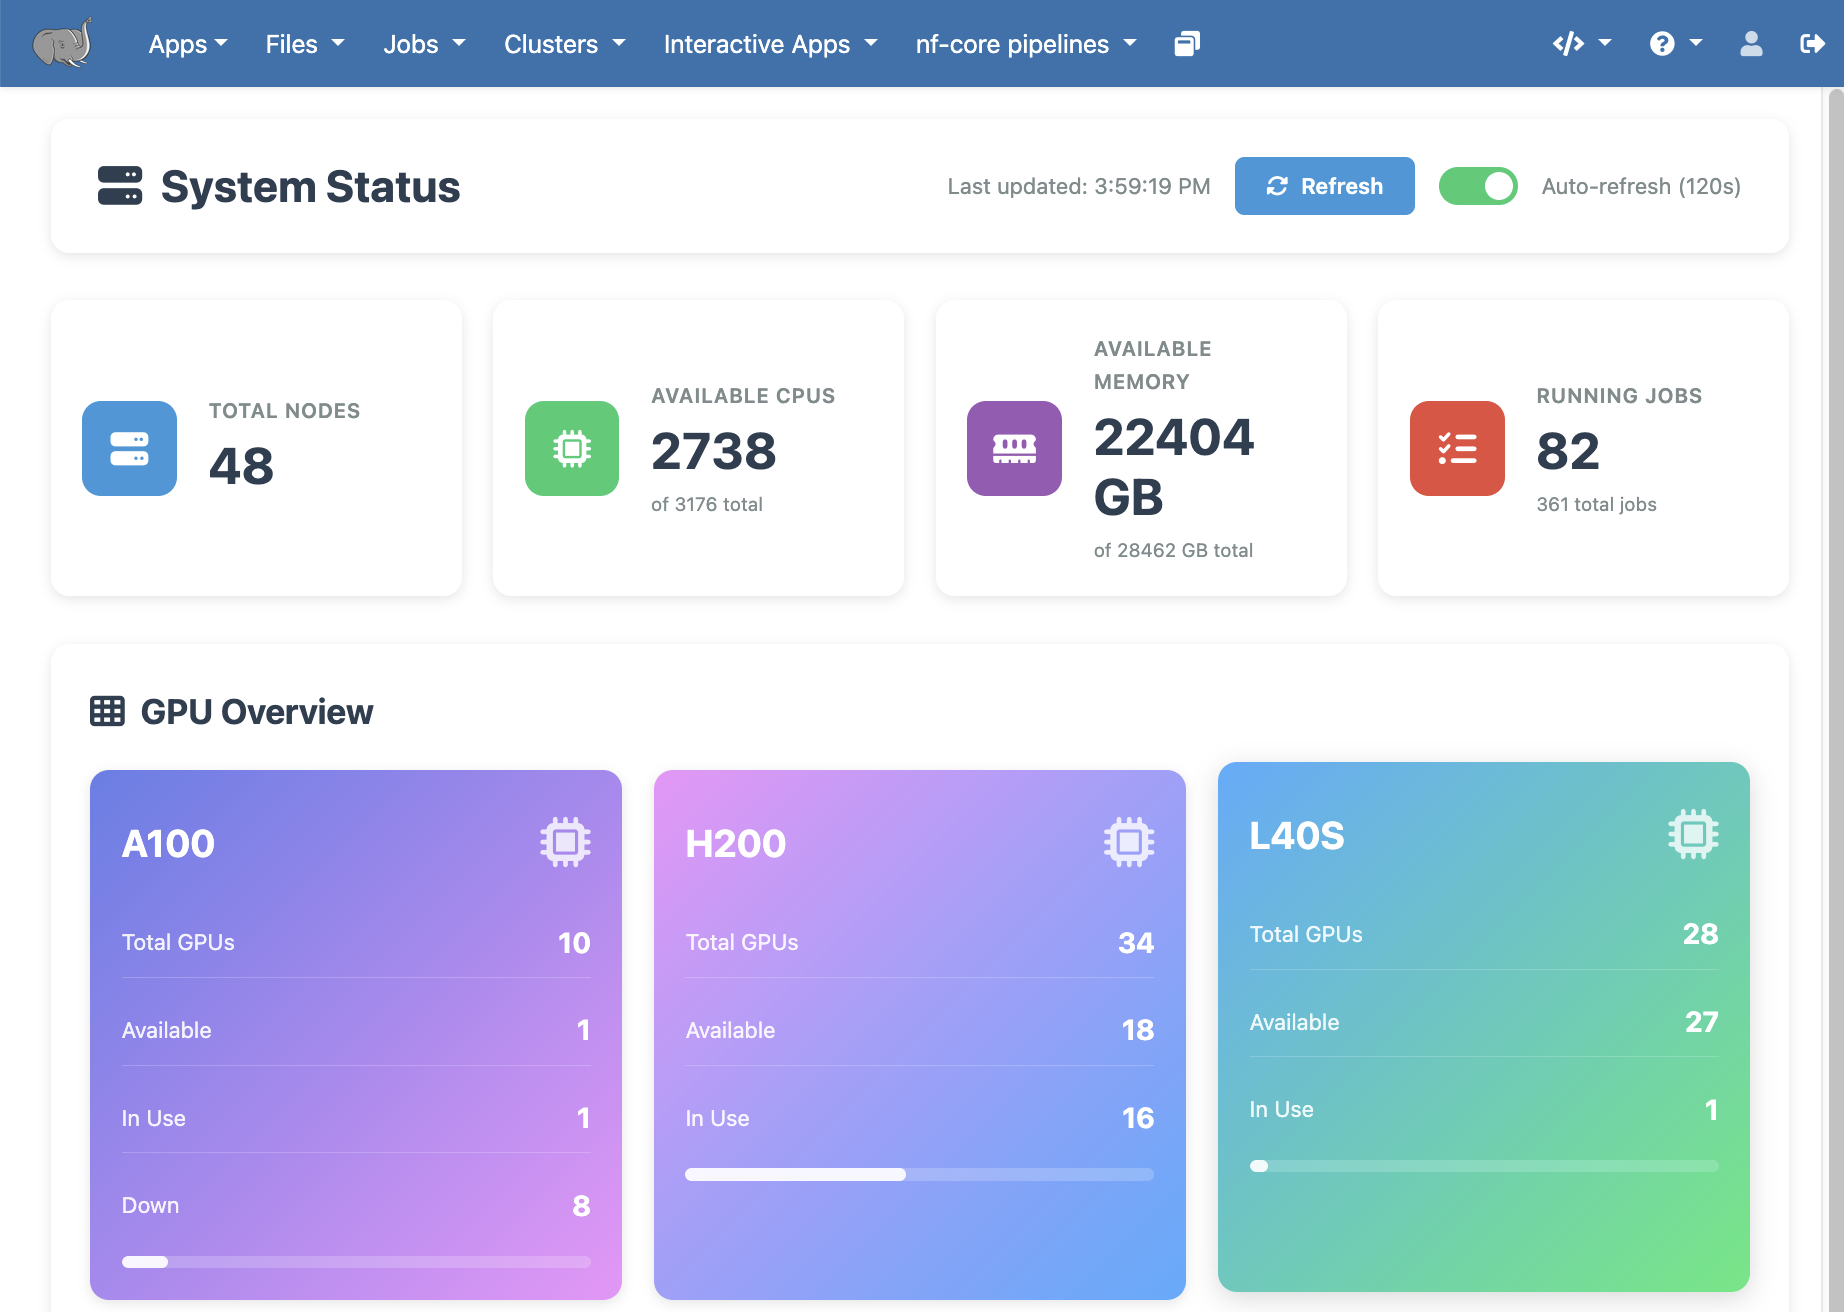Click the chip icon on L40S card
Screen dimensions: 1844x1312
click(x=1693, y=834)
